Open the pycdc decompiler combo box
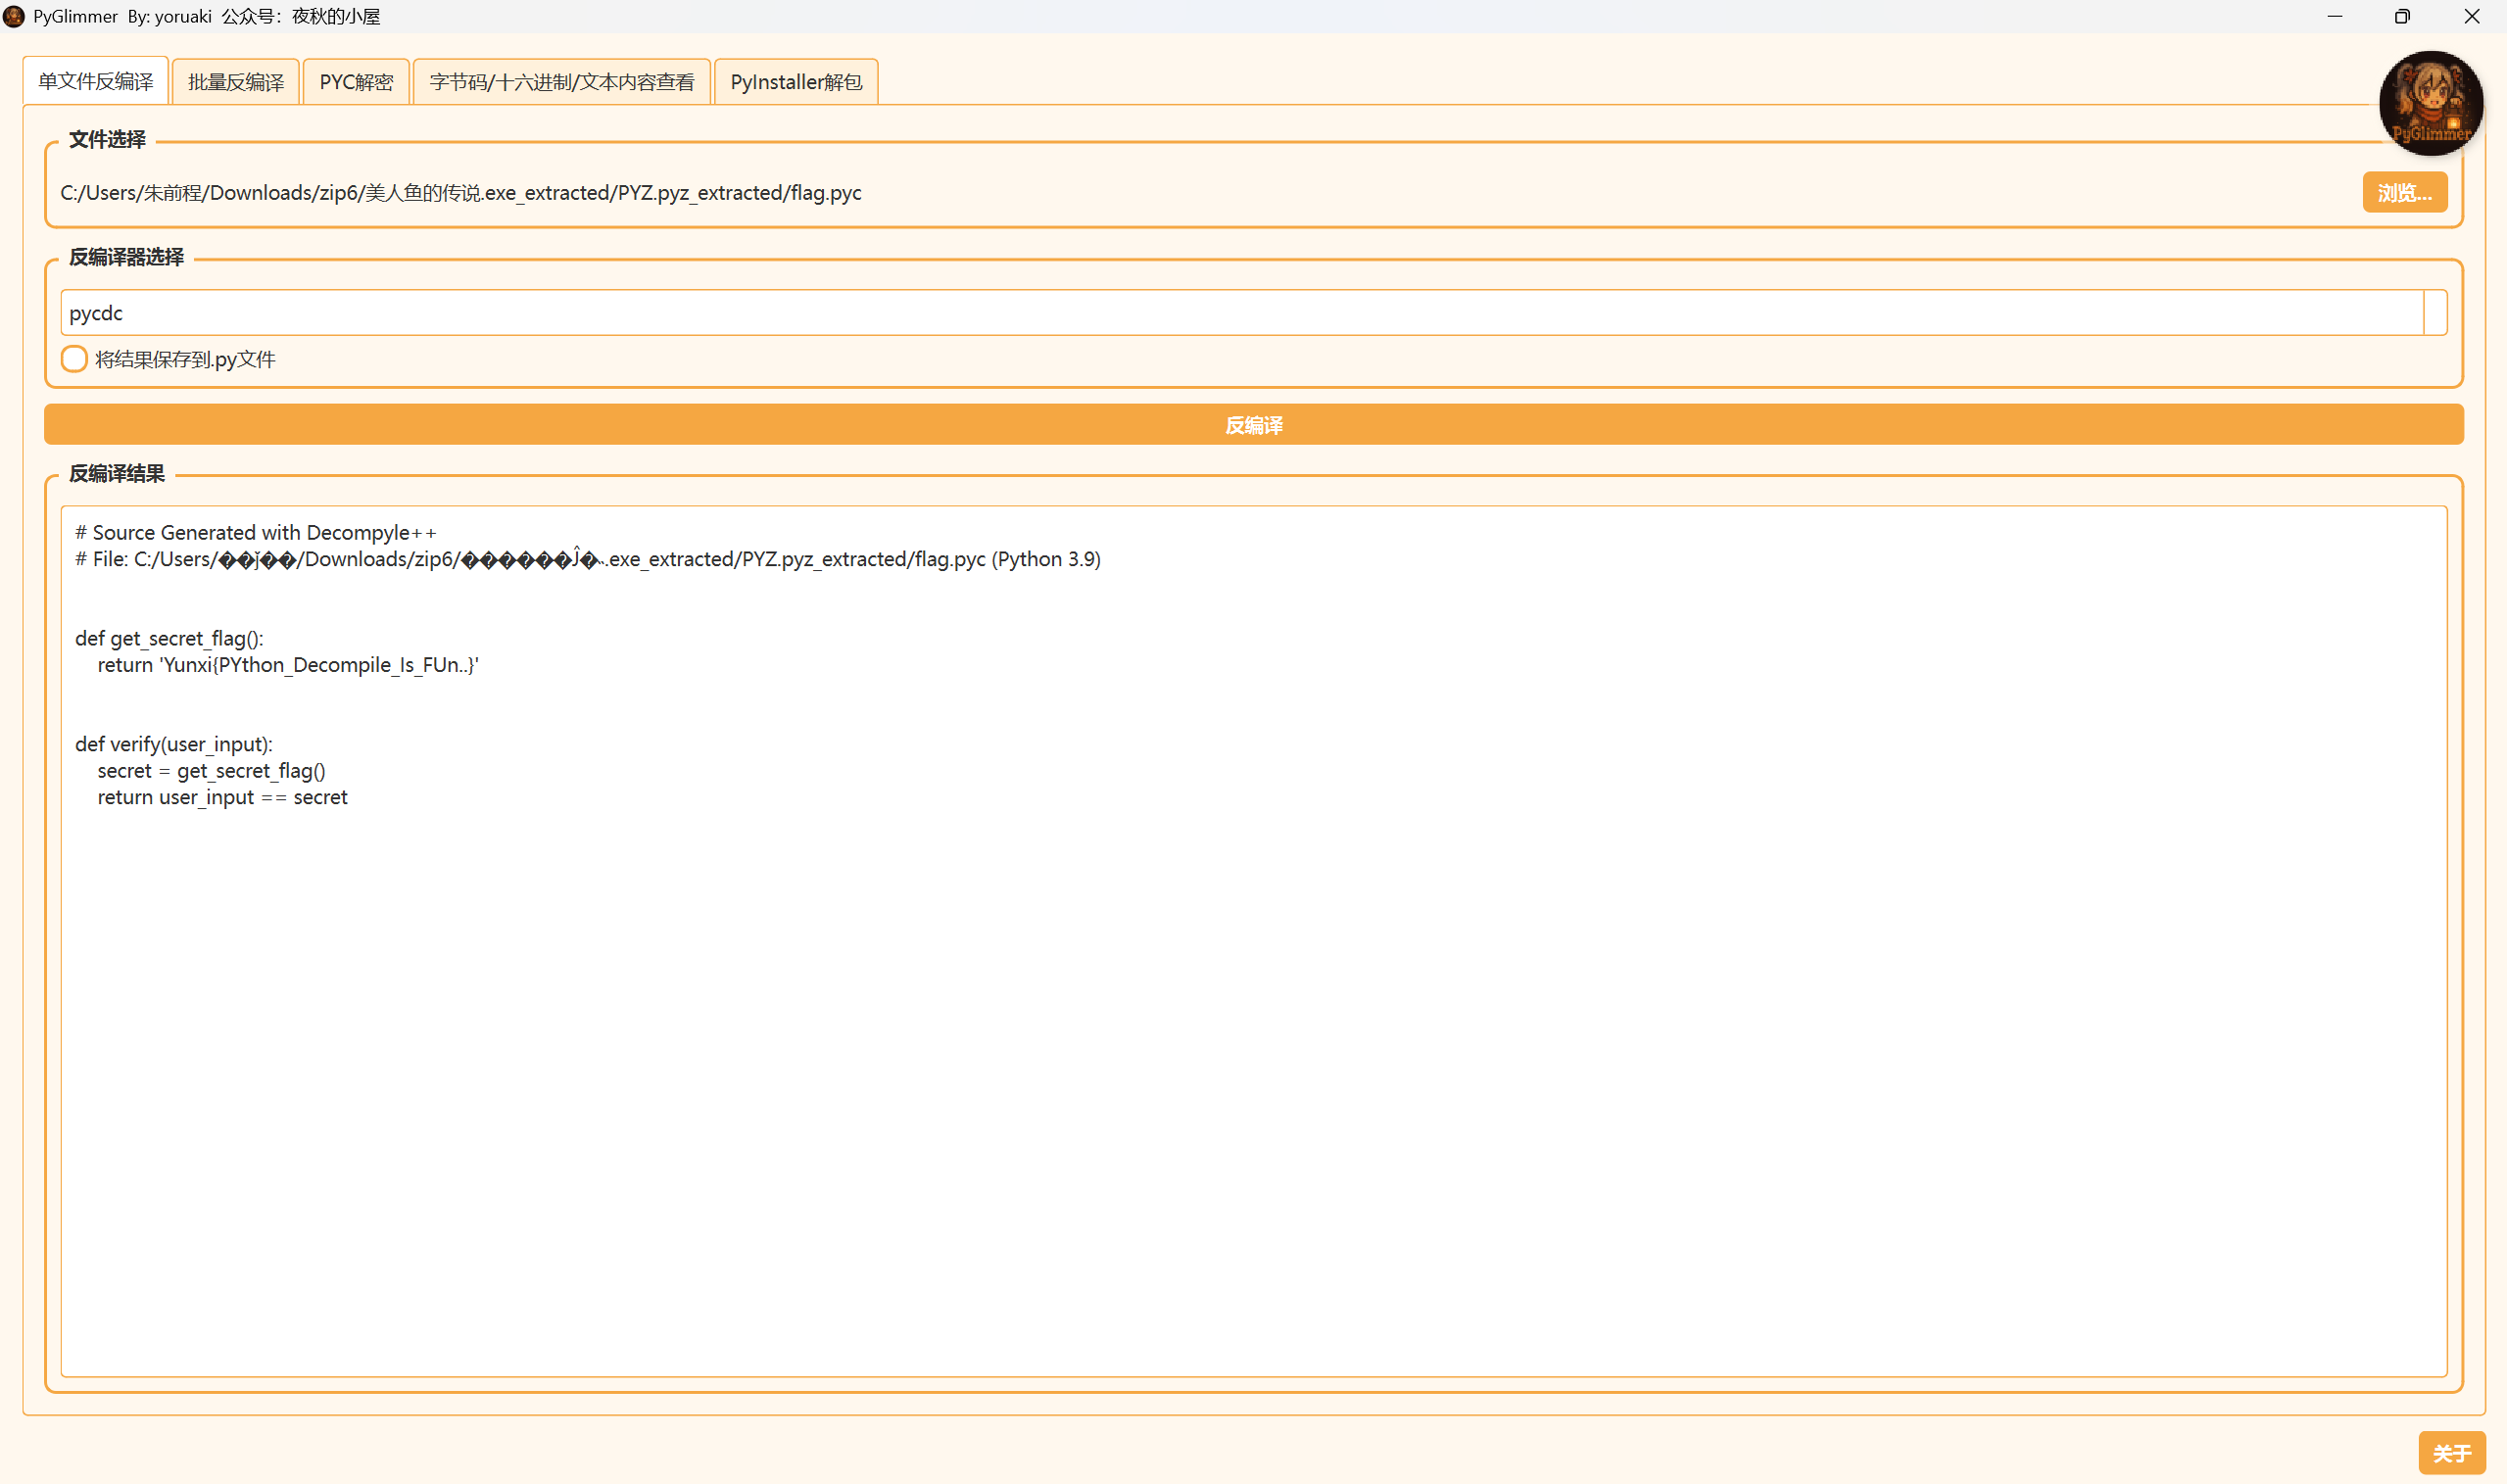This screenshot has width=2507, height=1484. coord(1240,313)
